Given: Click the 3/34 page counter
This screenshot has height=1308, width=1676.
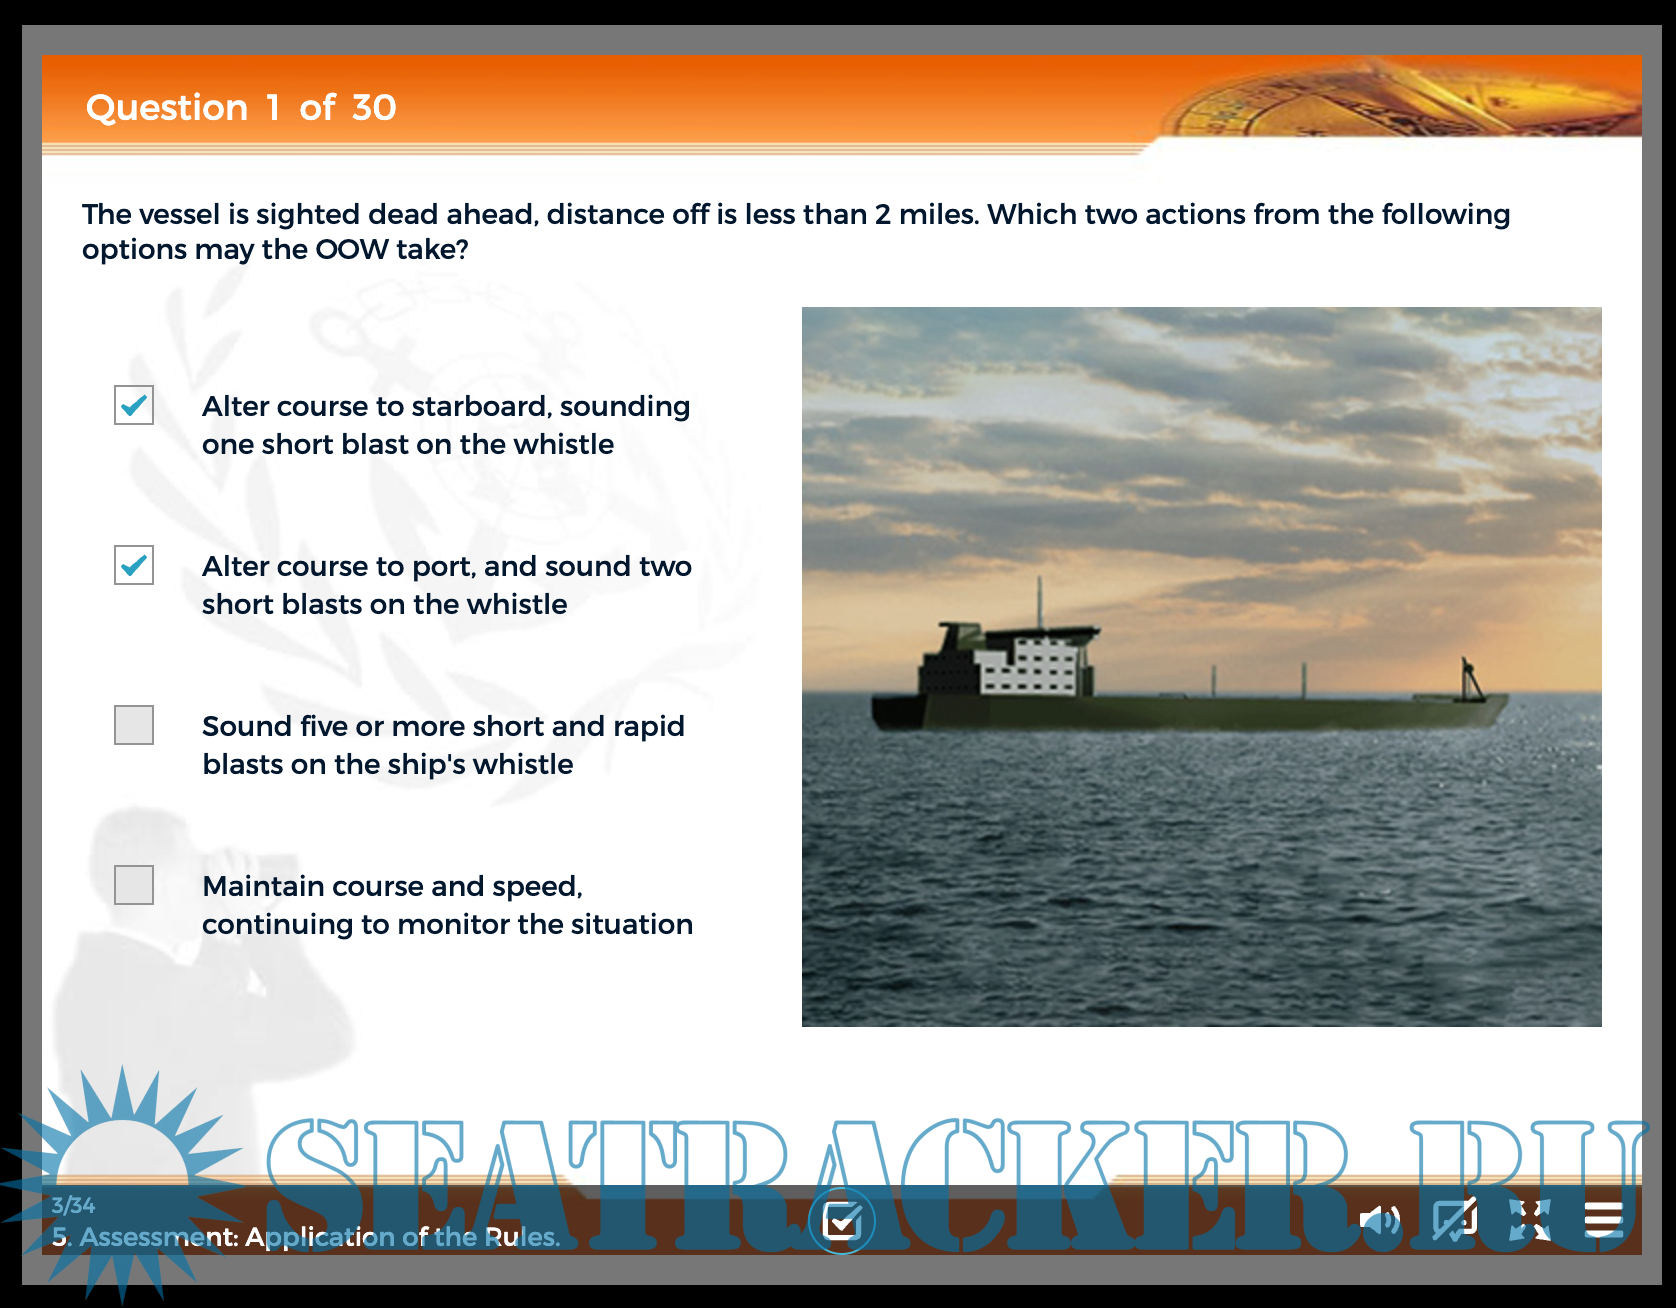Looking at the screenshot, I should tap(73, 1205).
